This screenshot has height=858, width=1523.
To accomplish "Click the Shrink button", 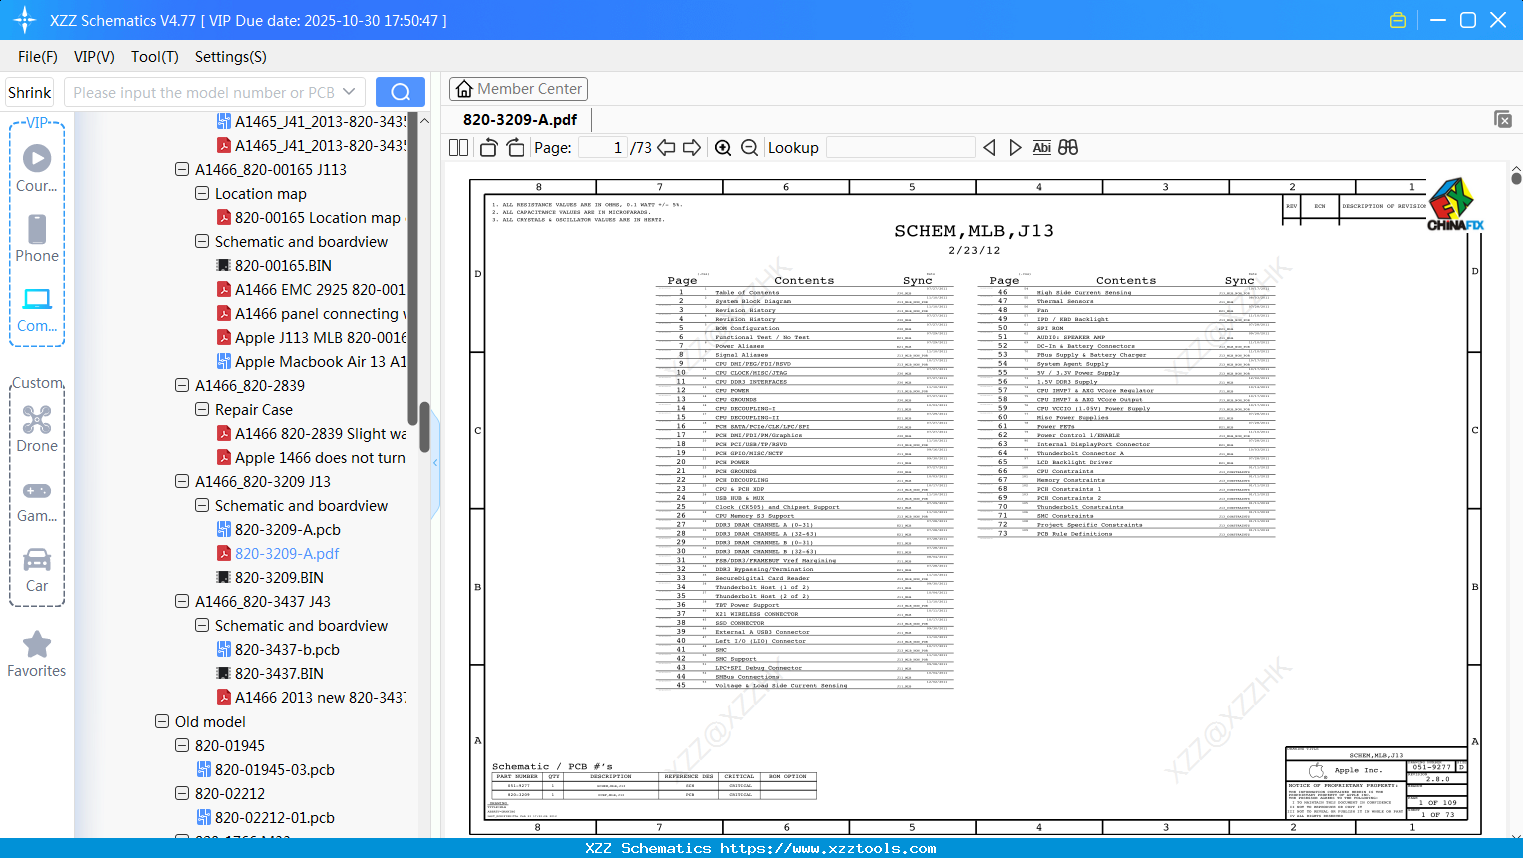I will point(30,92).
